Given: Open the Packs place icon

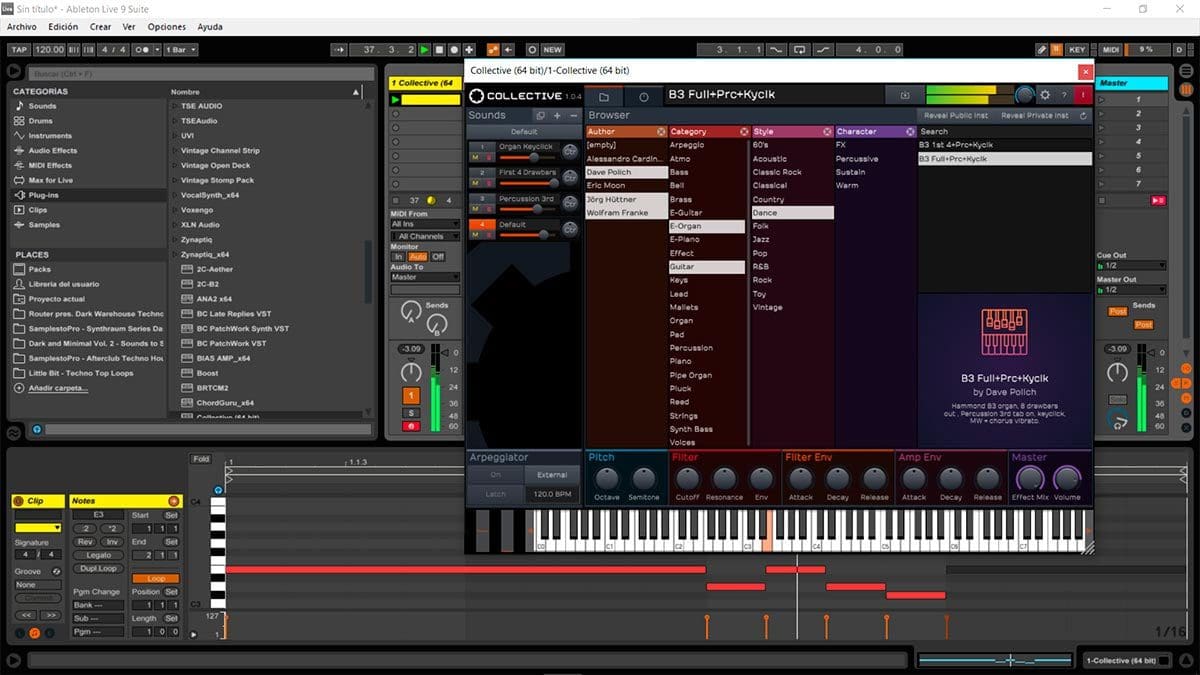Looking at the screenshot, I should point(19,269).
